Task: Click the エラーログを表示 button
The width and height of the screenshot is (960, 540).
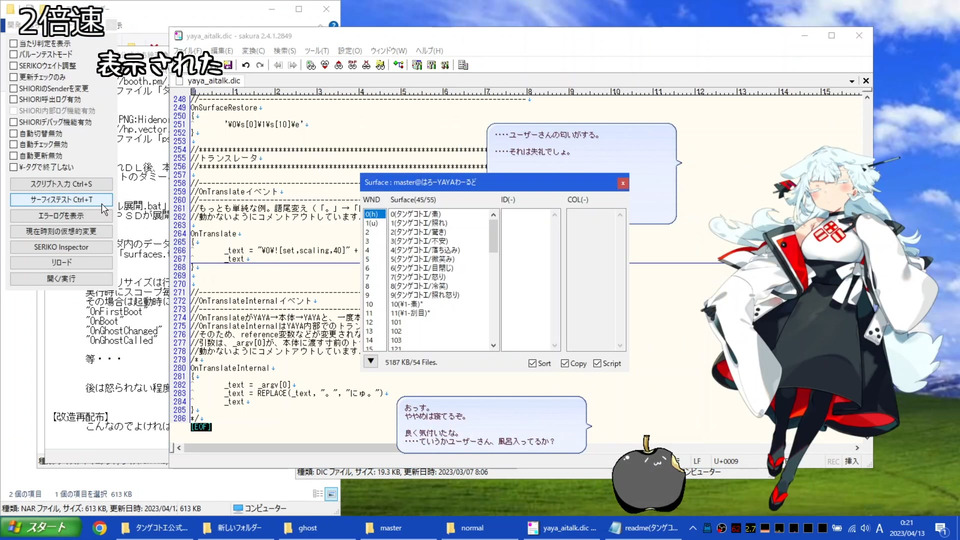Action: point(61,216)
